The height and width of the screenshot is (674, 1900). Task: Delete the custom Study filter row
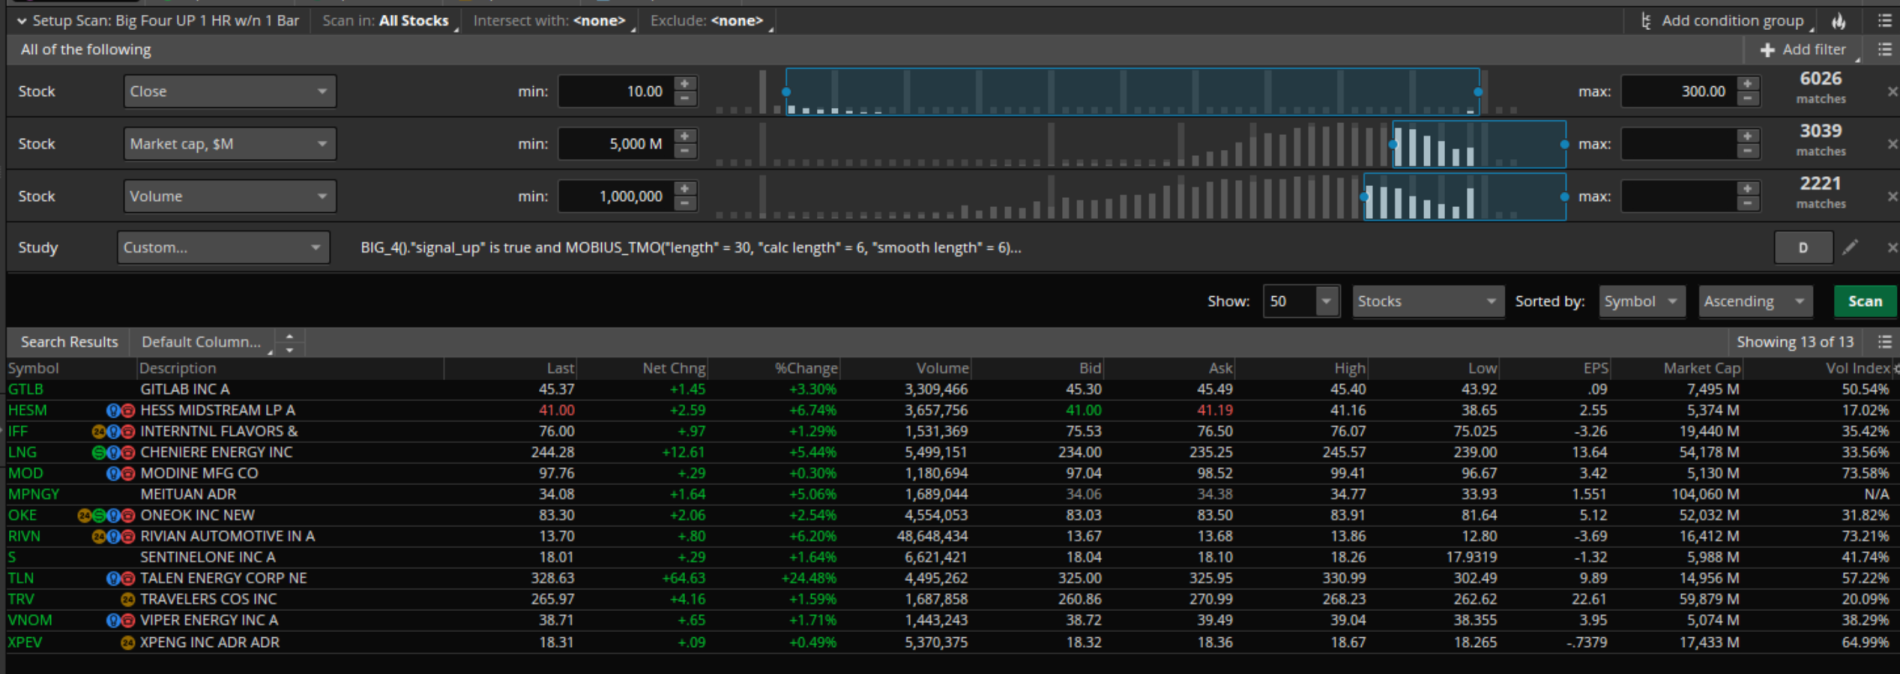[1892, 247]
